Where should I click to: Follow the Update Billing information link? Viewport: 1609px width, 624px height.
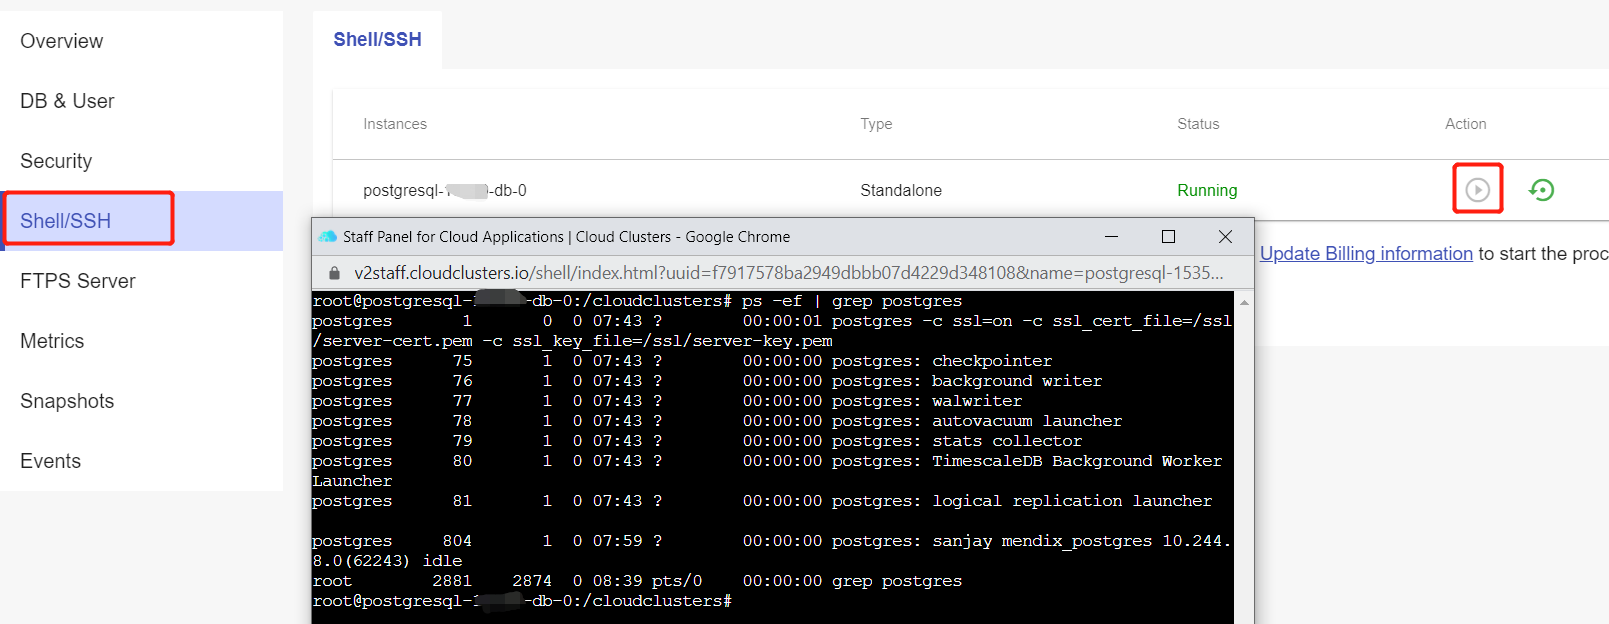(1366, 254)
